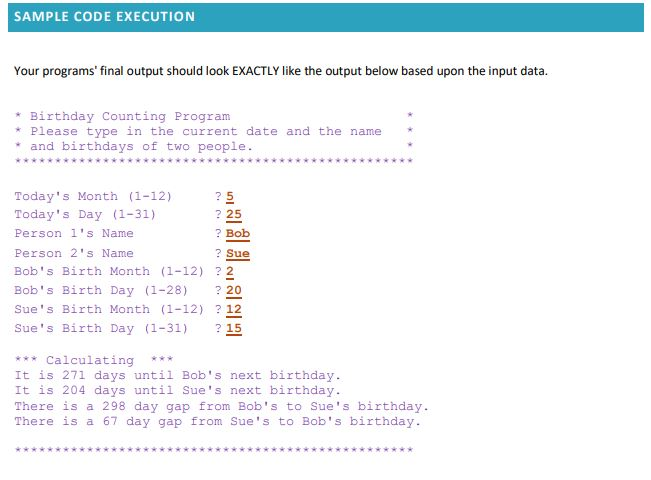The width and height of the screenshot is (651, 480).
Task: Click Sue's Birth Month value 12
Action: pyautogui.click(x=234, y=310)
